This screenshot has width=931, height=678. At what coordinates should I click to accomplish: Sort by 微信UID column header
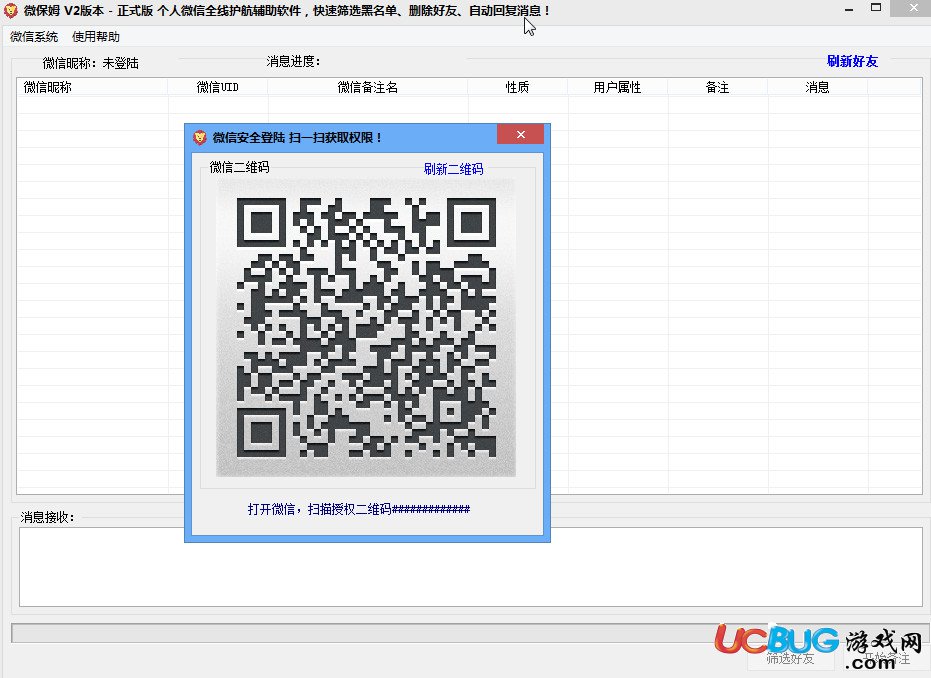tap(218, 87)
